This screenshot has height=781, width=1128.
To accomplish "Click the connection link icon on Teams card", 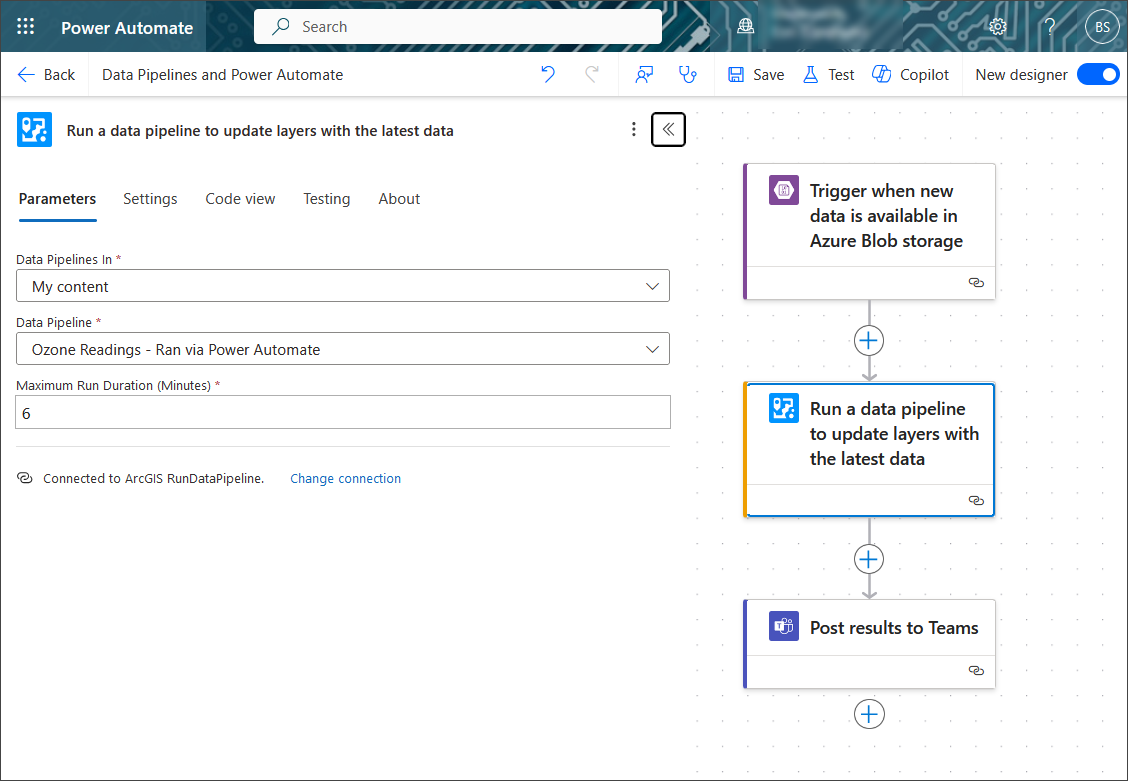I will pyautogui.click(x=976, y=670).
